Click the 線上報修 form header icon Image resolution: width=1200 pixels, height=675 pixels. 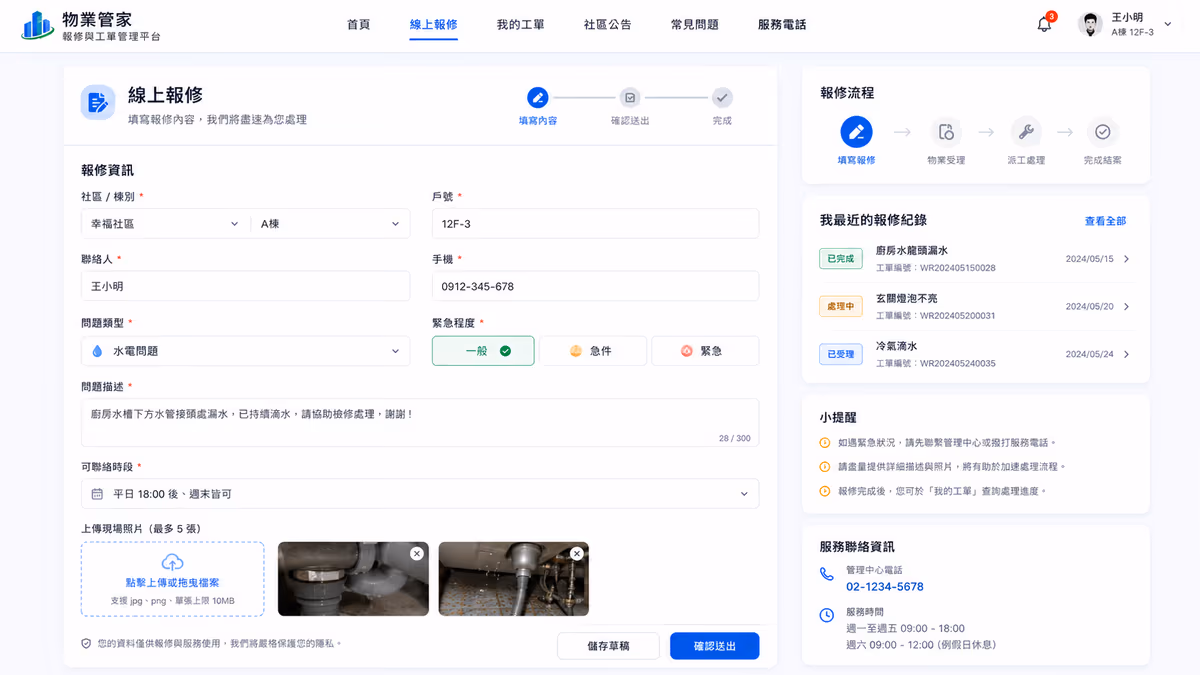point(98,102)
